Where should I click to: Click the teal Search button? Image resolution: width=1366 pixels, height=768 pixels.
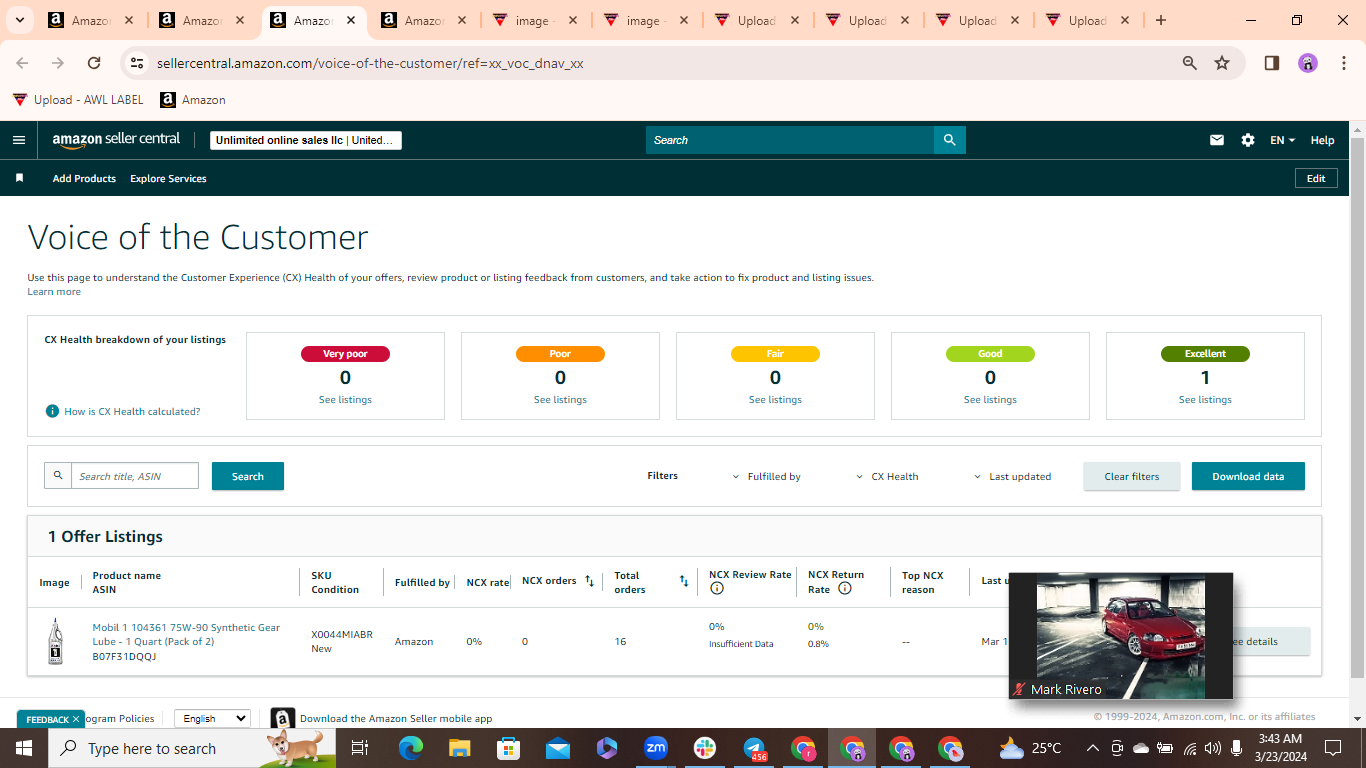tap(248, 476)
